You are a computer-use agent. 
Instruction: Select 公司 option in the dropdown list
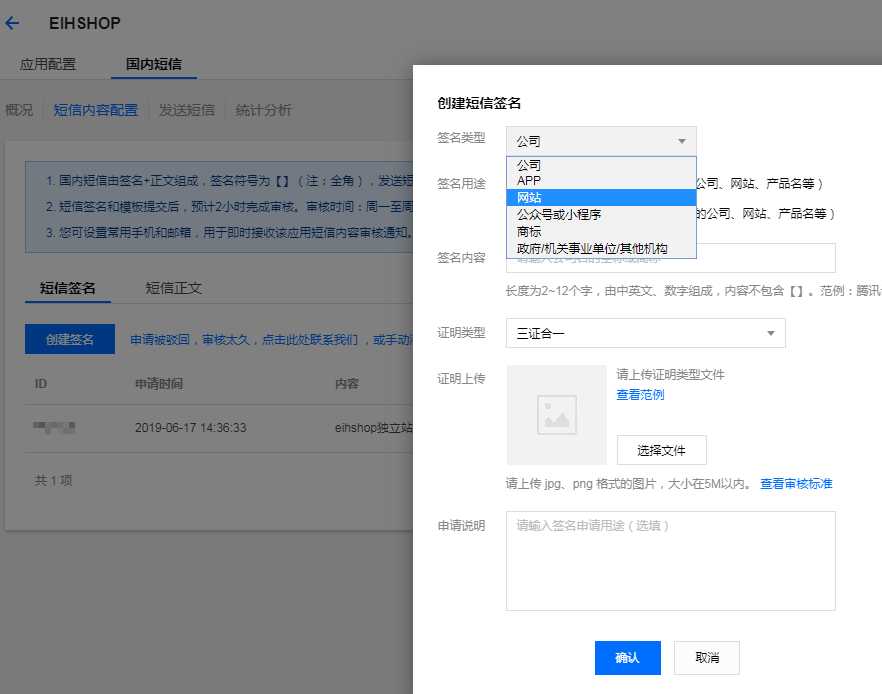pos(601,165)
